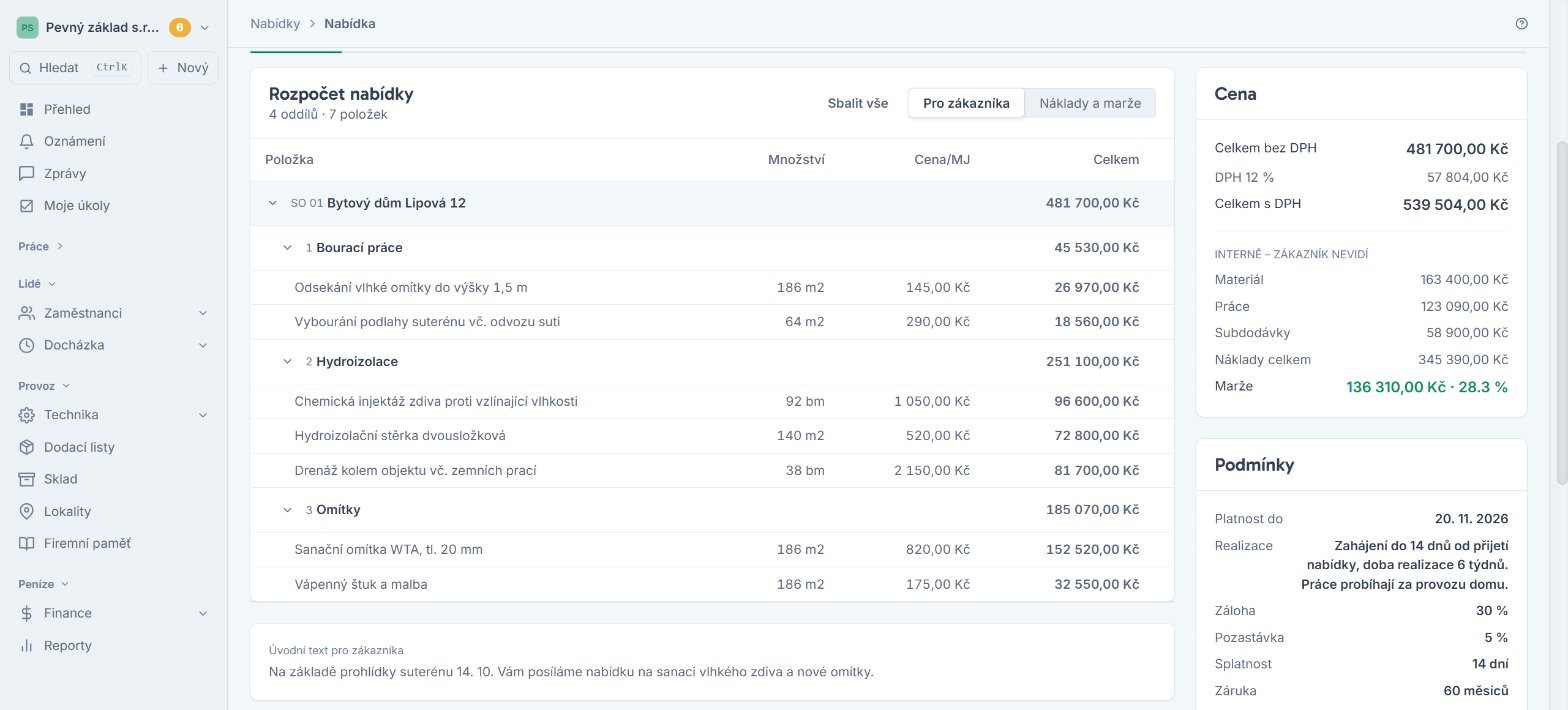
Task: Open the Přehled dashboard icon
Action: (27, 109)
